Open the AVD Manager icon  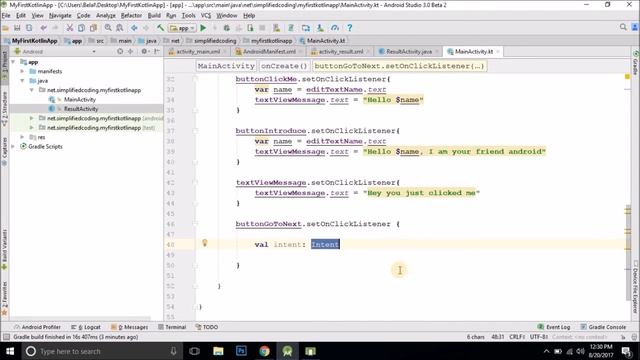306,28
